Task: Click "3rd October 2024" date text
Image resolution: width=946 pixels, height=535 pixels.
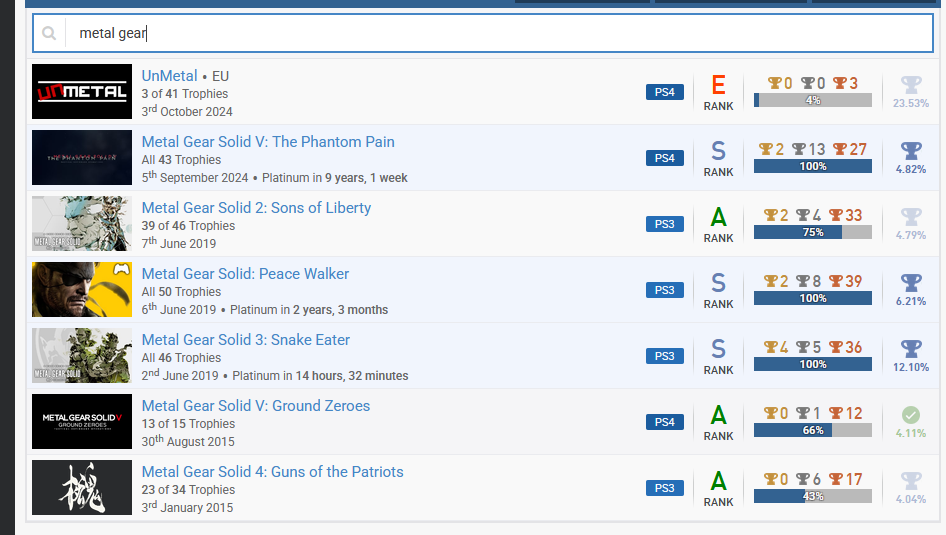Action: [187, 111]
